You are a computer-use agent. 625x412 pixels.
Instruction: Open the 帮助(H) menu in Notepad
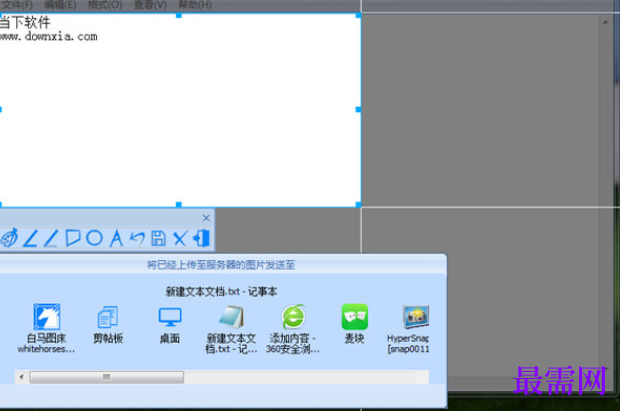point(195,5)
